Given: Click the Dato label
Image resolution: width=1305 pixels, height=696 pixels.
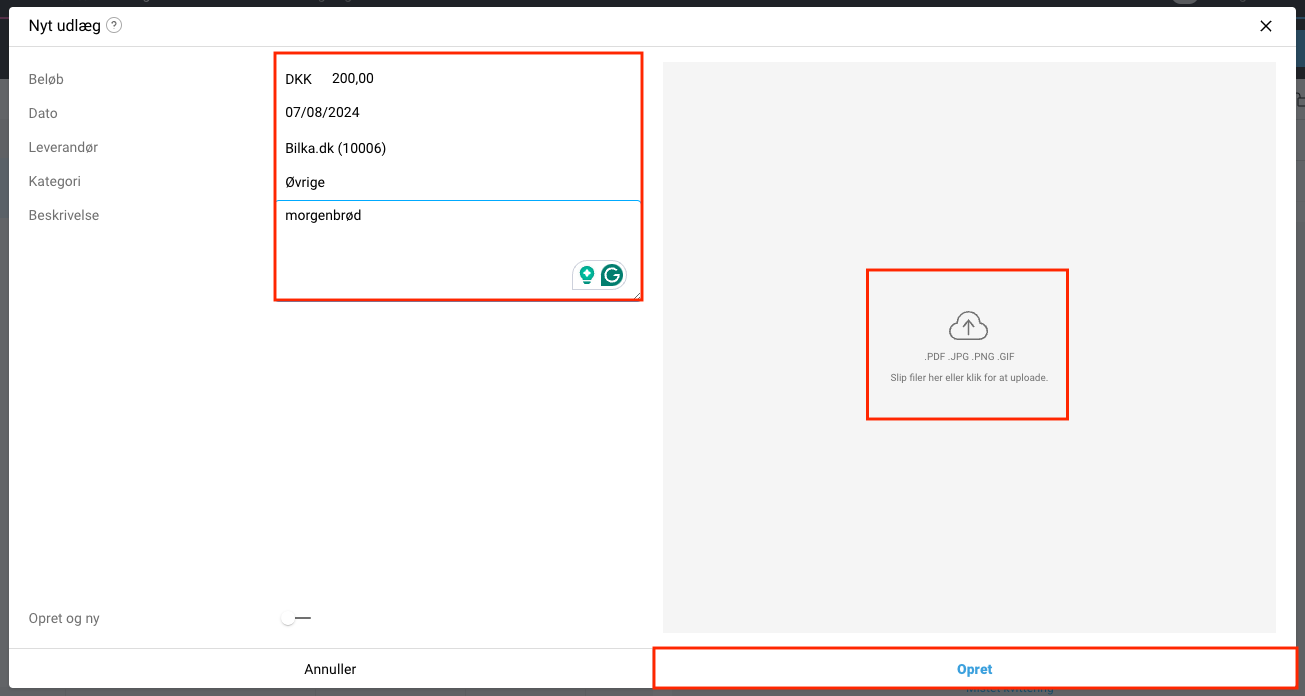Looking at the screenshot, I should point(43,113).
